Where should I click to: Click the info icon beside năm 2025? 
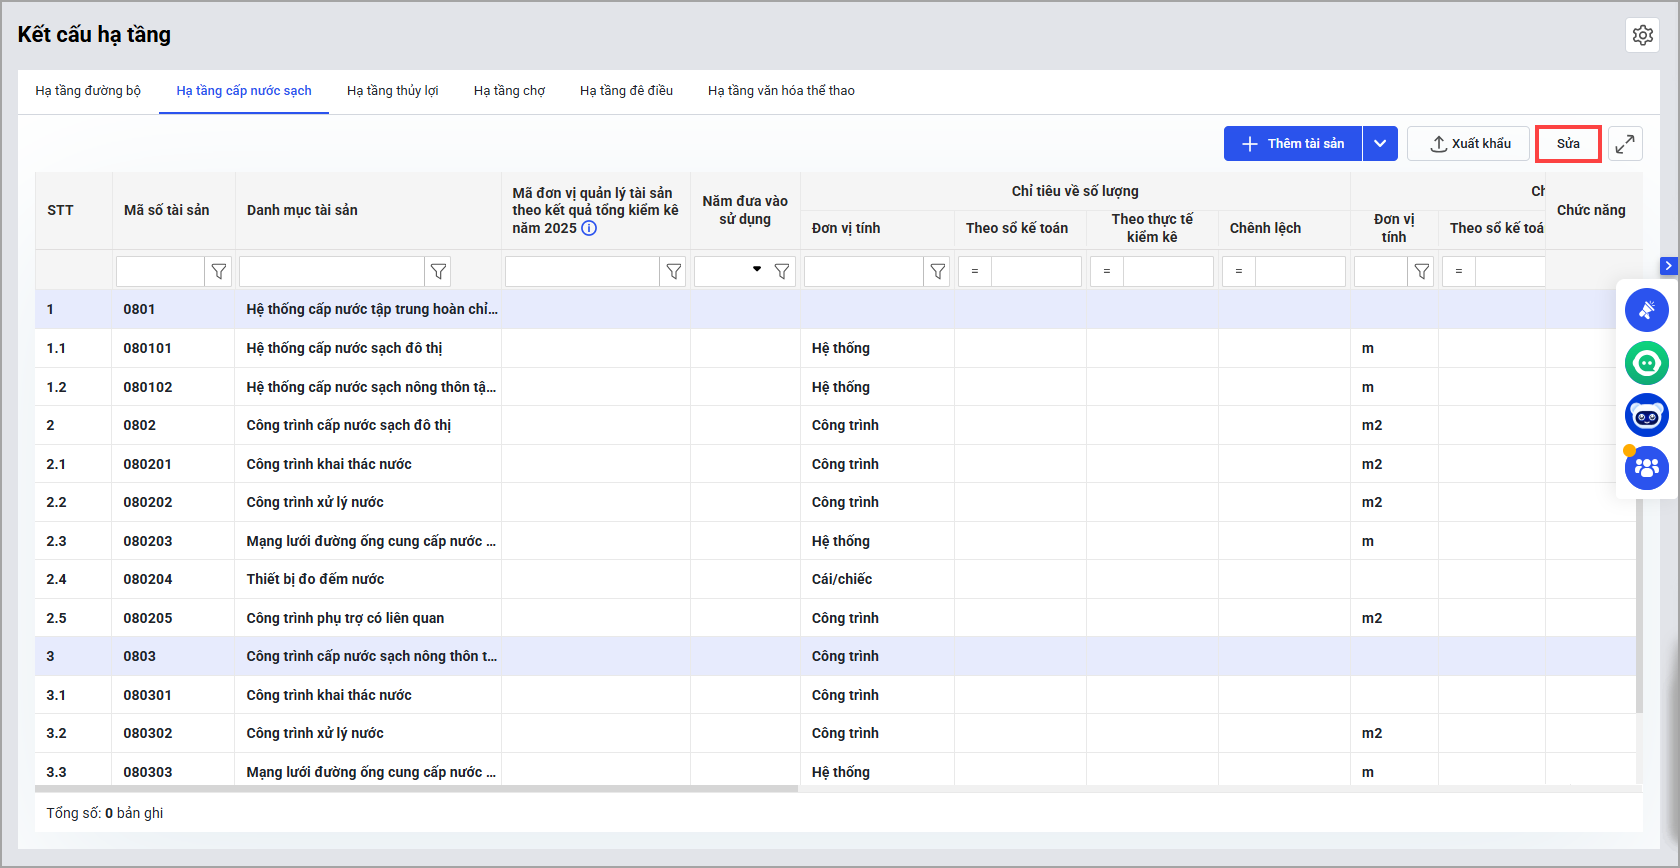(589, 228)
